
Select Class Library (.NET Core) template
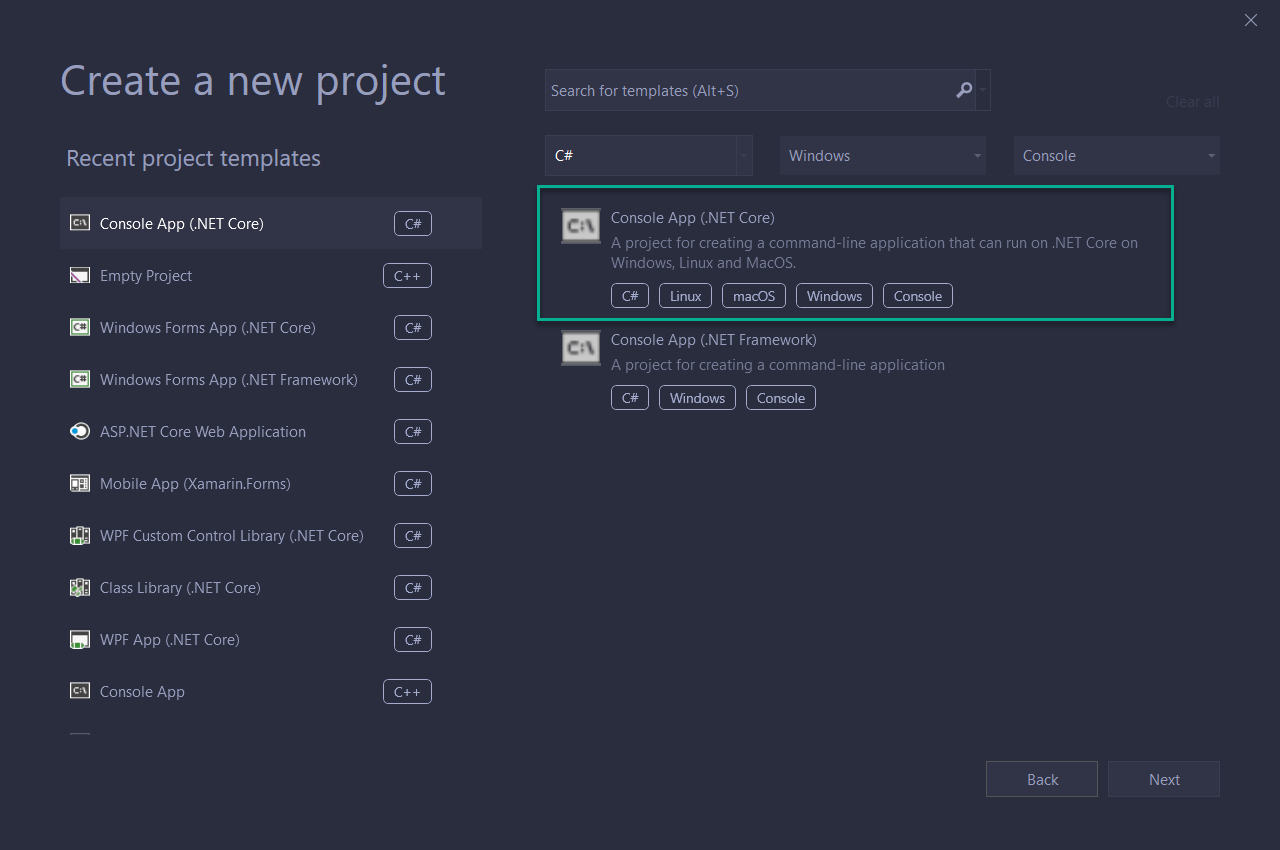tap(271, 587)
